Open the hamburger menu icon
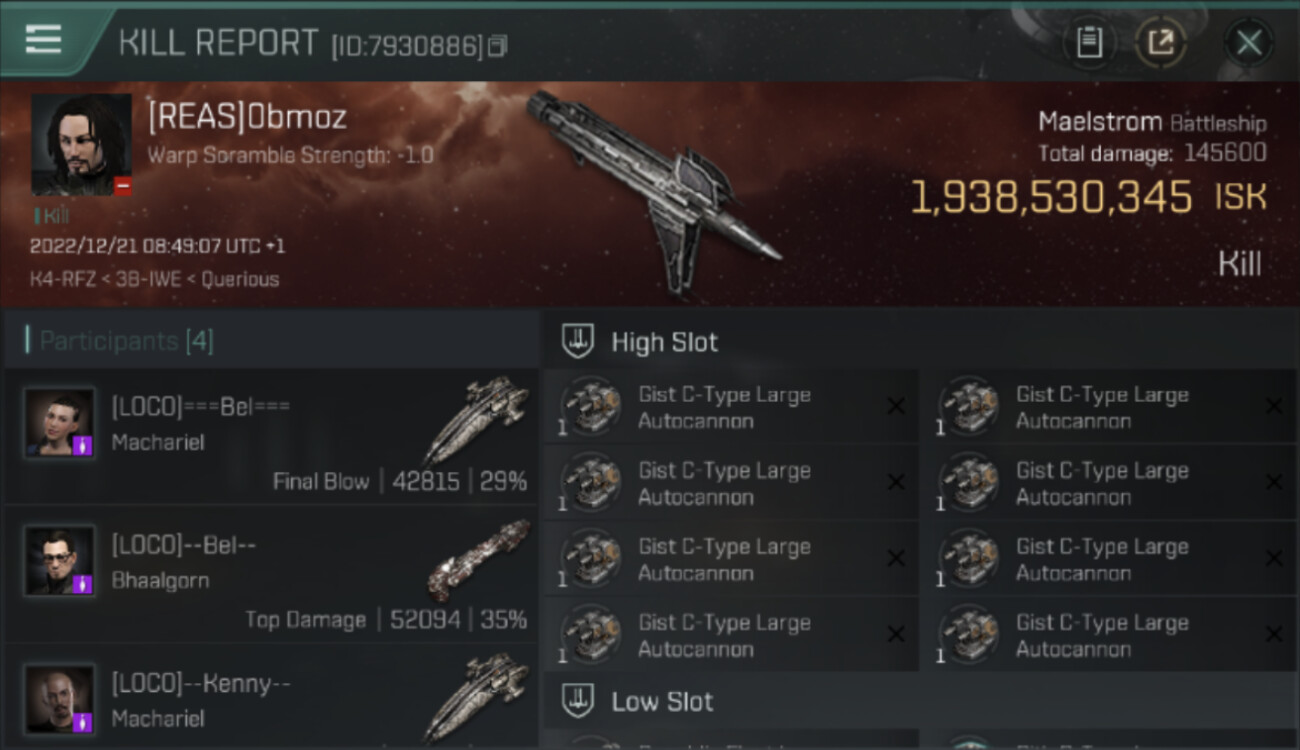 pyautogui.click(x=43, y=40)
